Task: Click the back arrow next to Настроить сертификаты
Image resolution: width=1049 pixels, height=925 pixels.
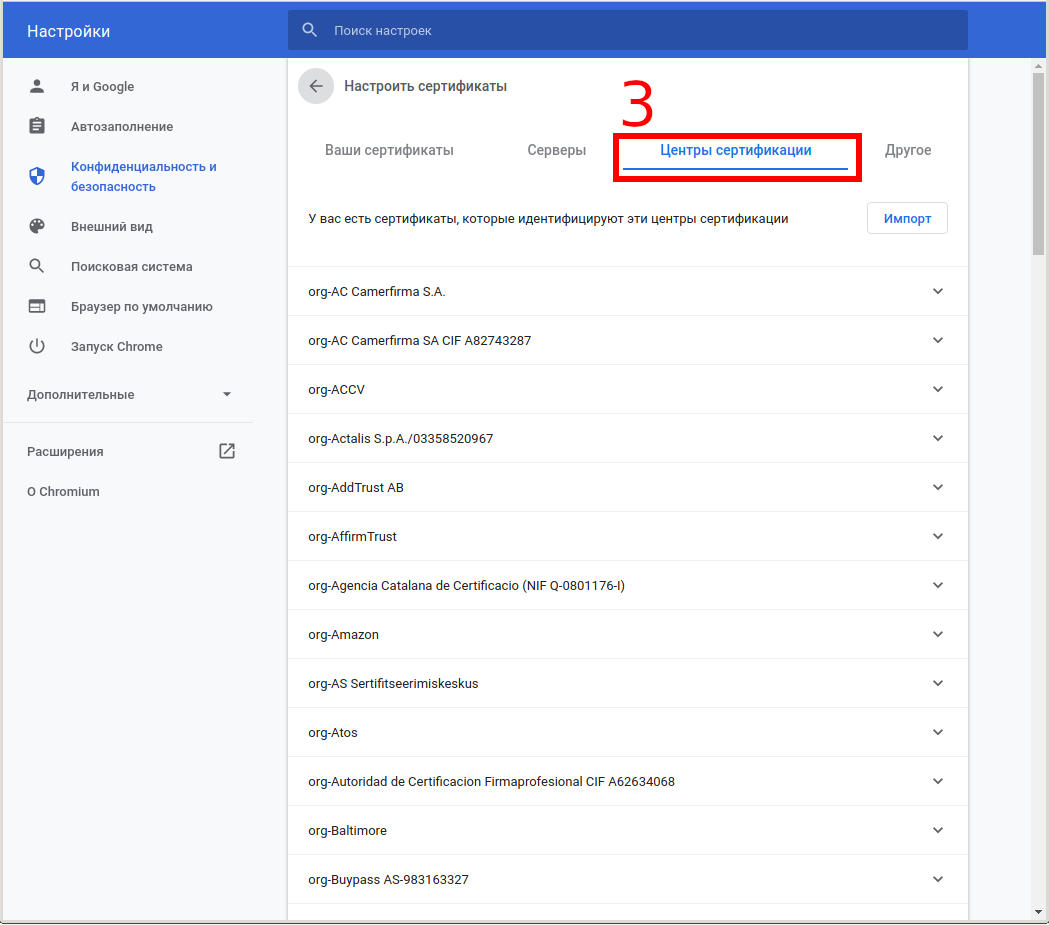Action: click(316, 86)
